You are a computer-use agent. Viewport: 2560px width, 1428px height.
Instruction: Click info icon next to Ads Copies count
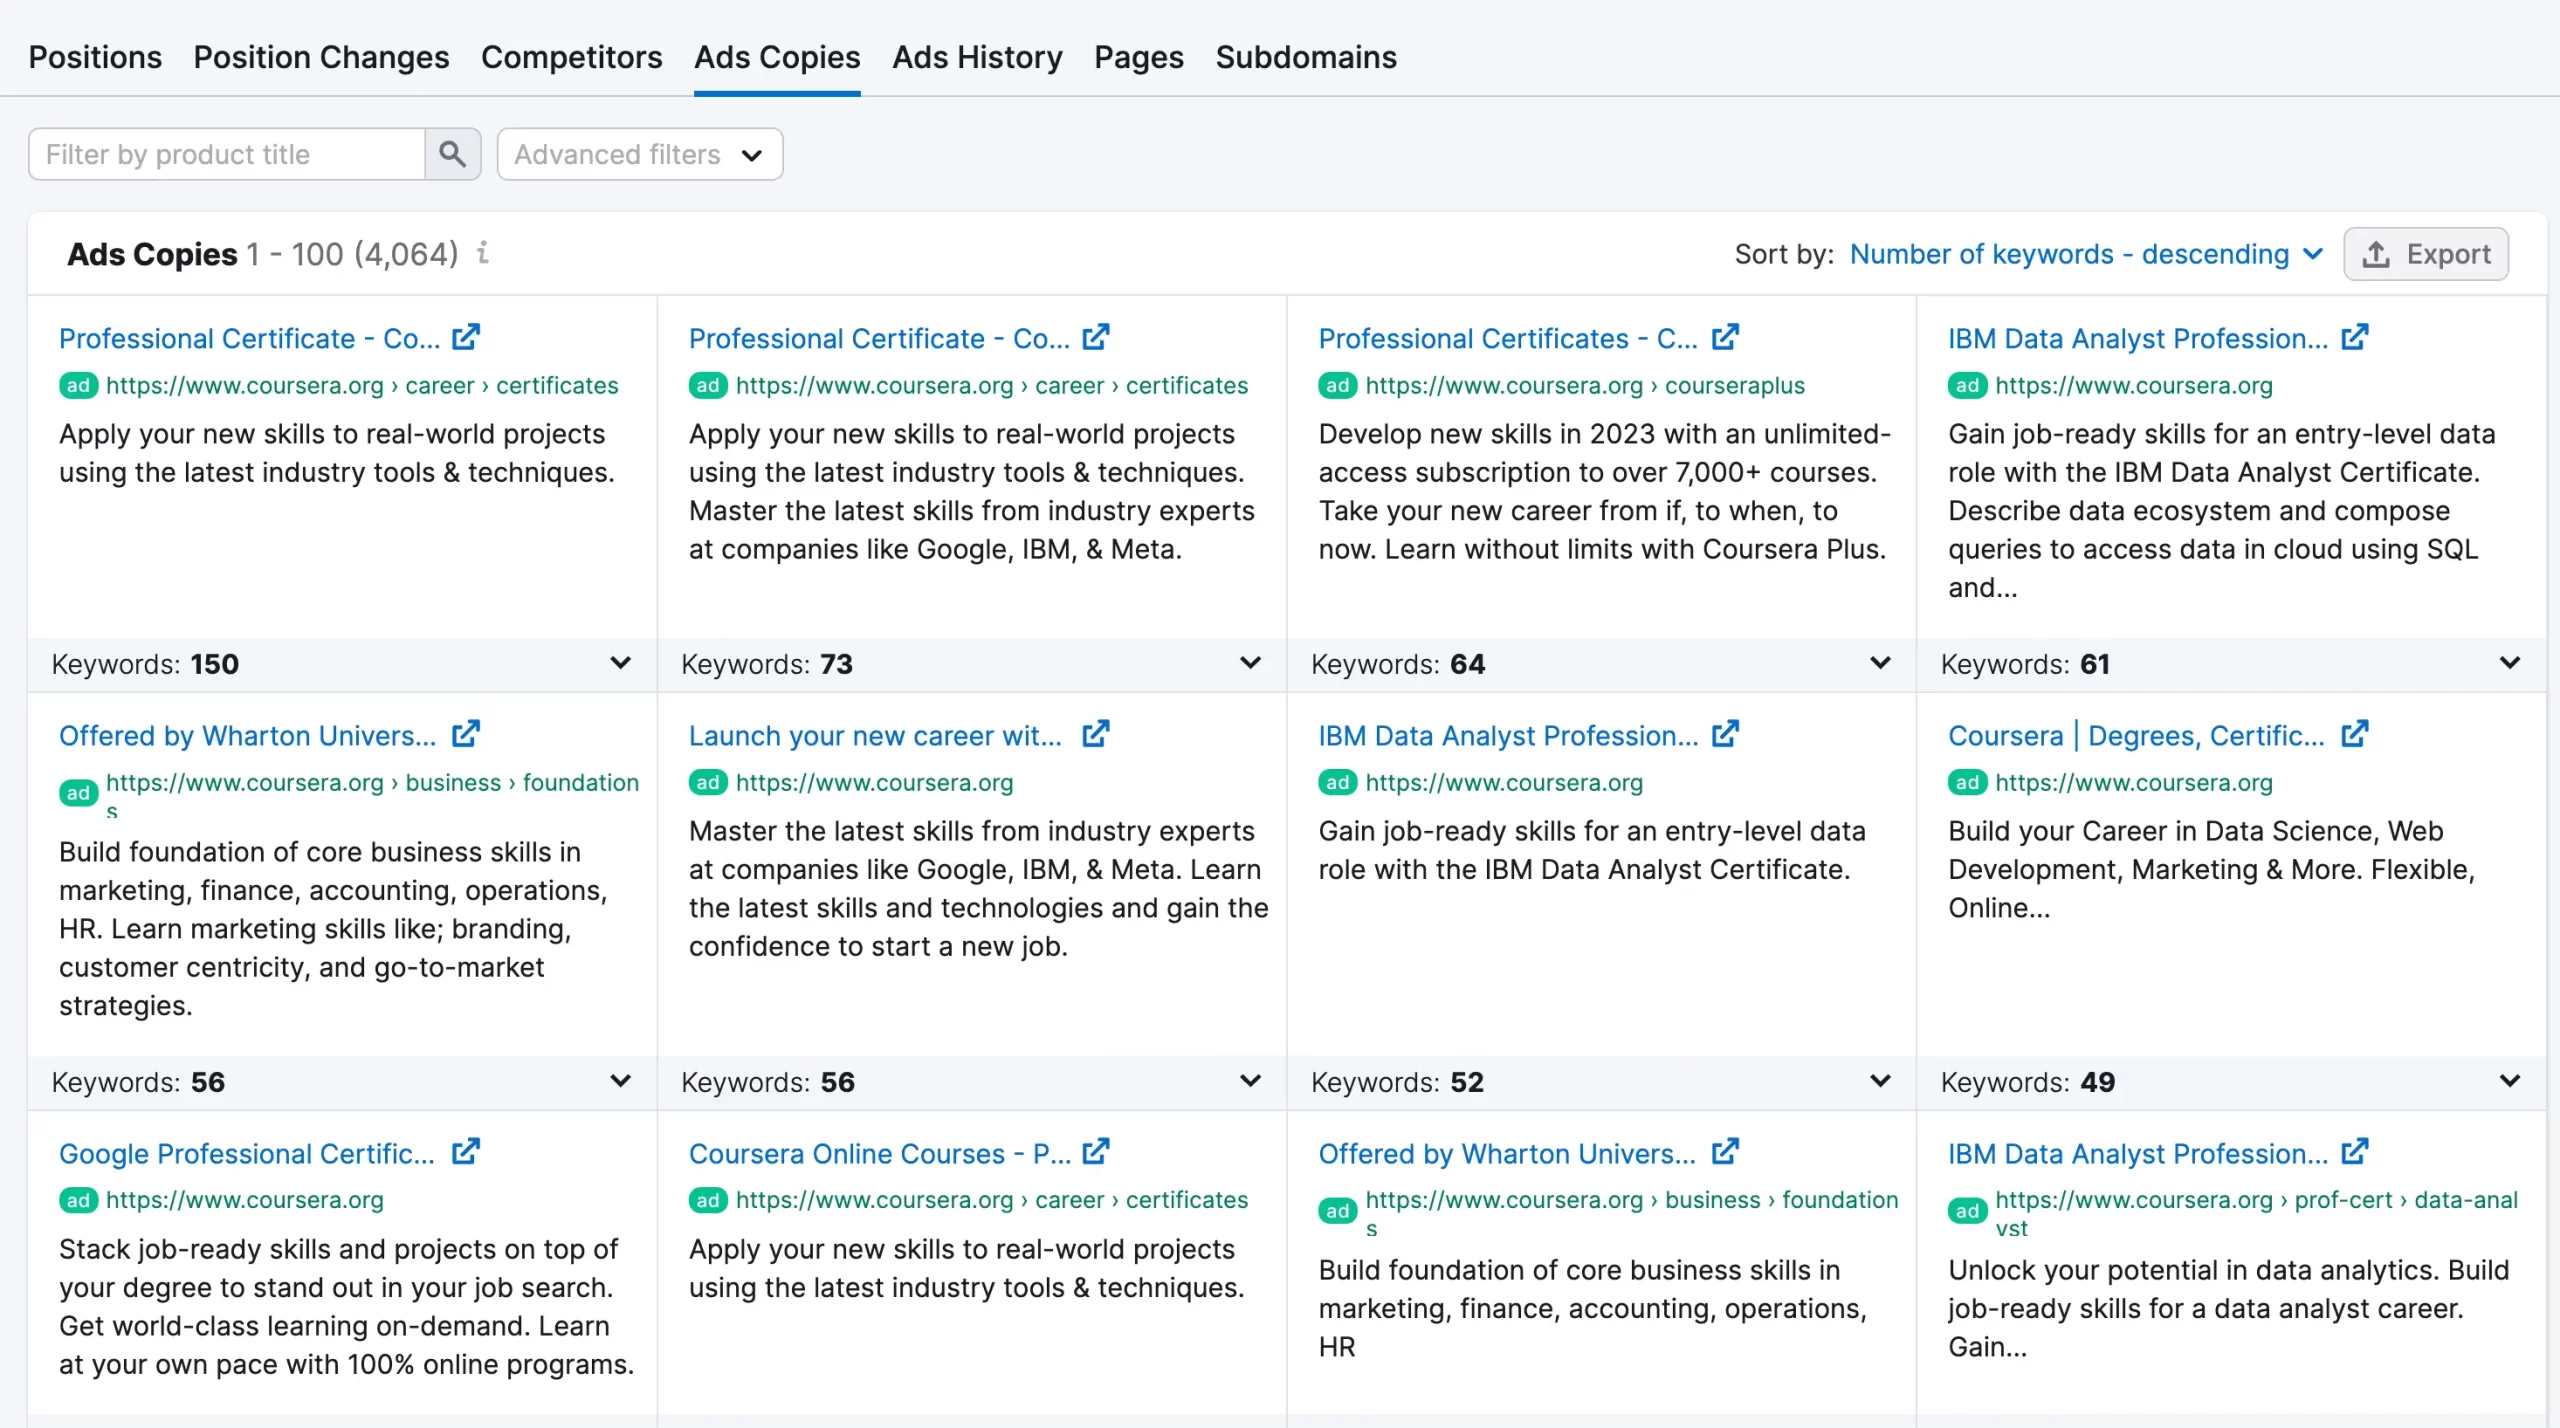tap(483, 252)
